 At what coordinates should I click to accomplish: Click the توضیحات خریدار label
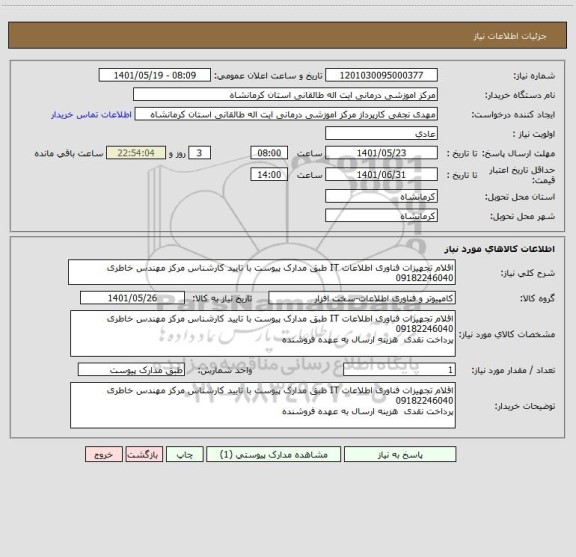click(x=525, y=406)
